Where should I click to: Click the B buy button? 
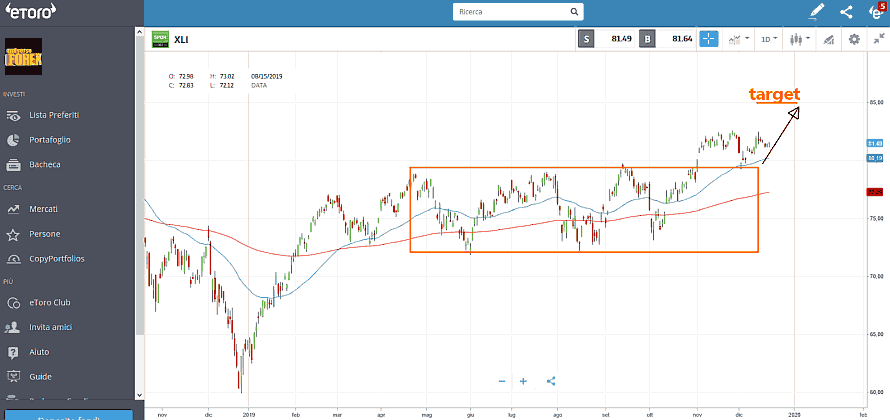(x=648, y=39)
